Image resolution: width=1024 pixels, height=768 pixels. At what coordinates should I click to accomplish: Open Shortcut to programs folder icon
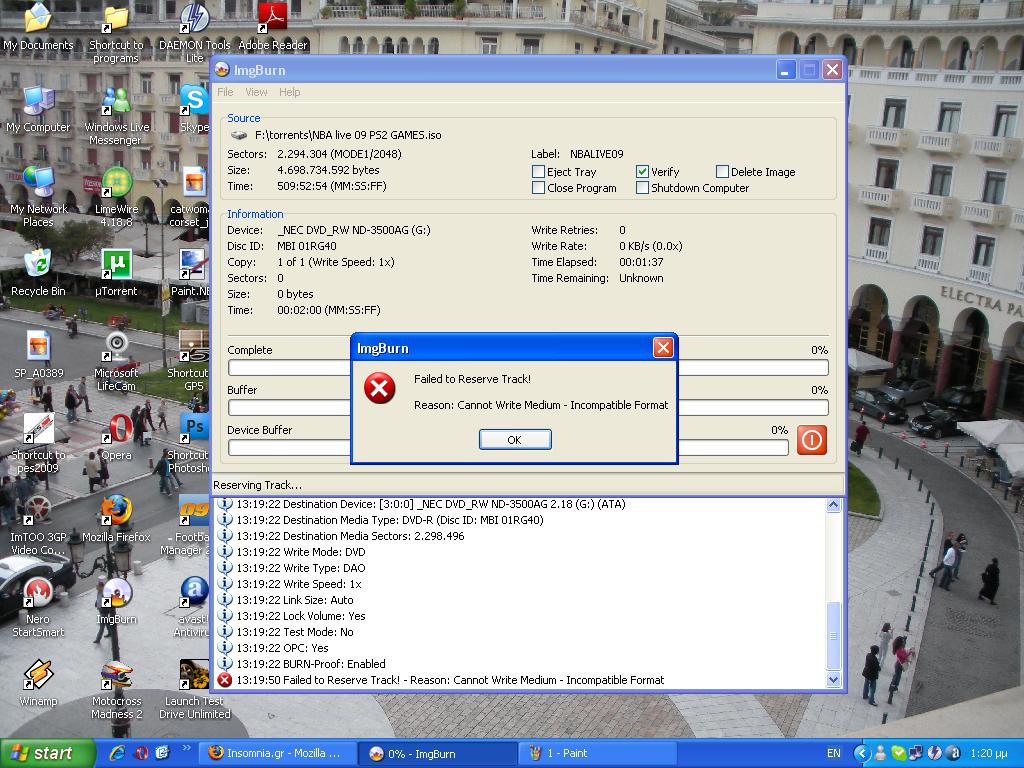116,33
